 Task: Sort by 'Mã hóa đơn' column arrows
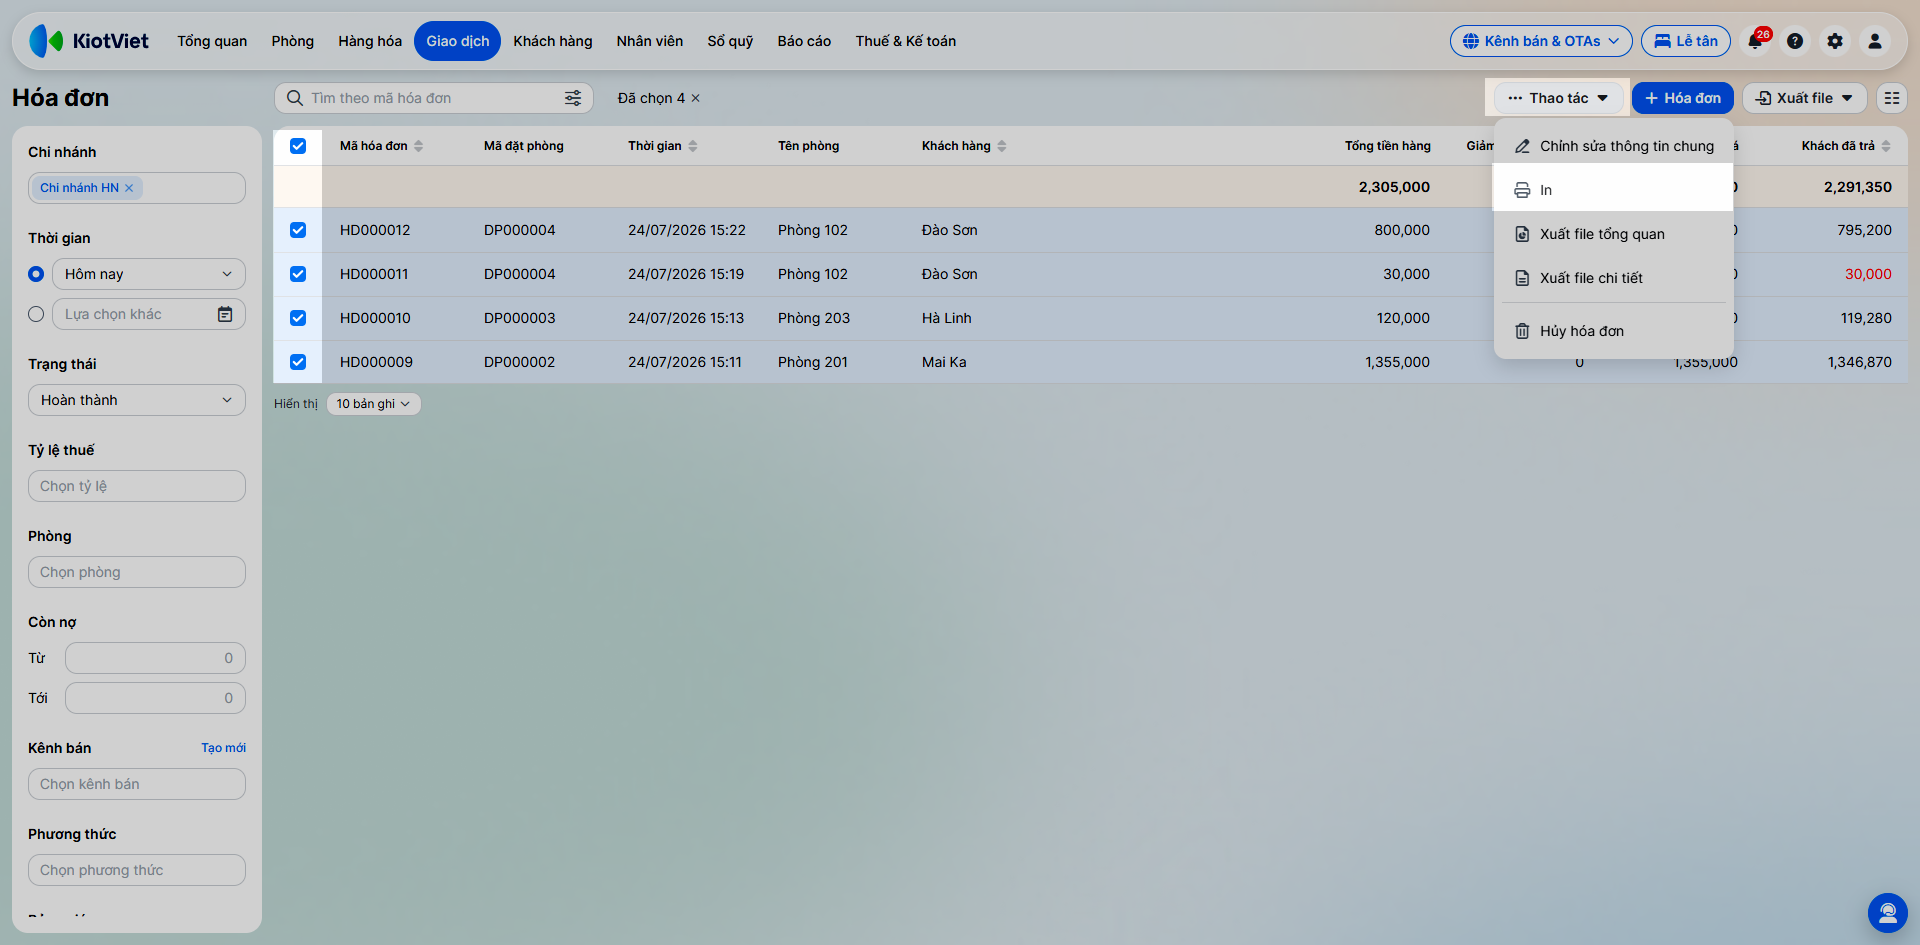point(419,146)
